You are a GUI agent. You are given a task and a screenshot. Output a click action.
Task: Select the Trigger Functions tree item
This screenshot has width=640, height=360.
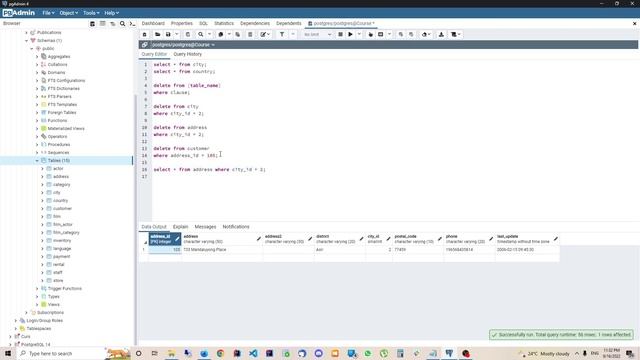coord(64,289)
